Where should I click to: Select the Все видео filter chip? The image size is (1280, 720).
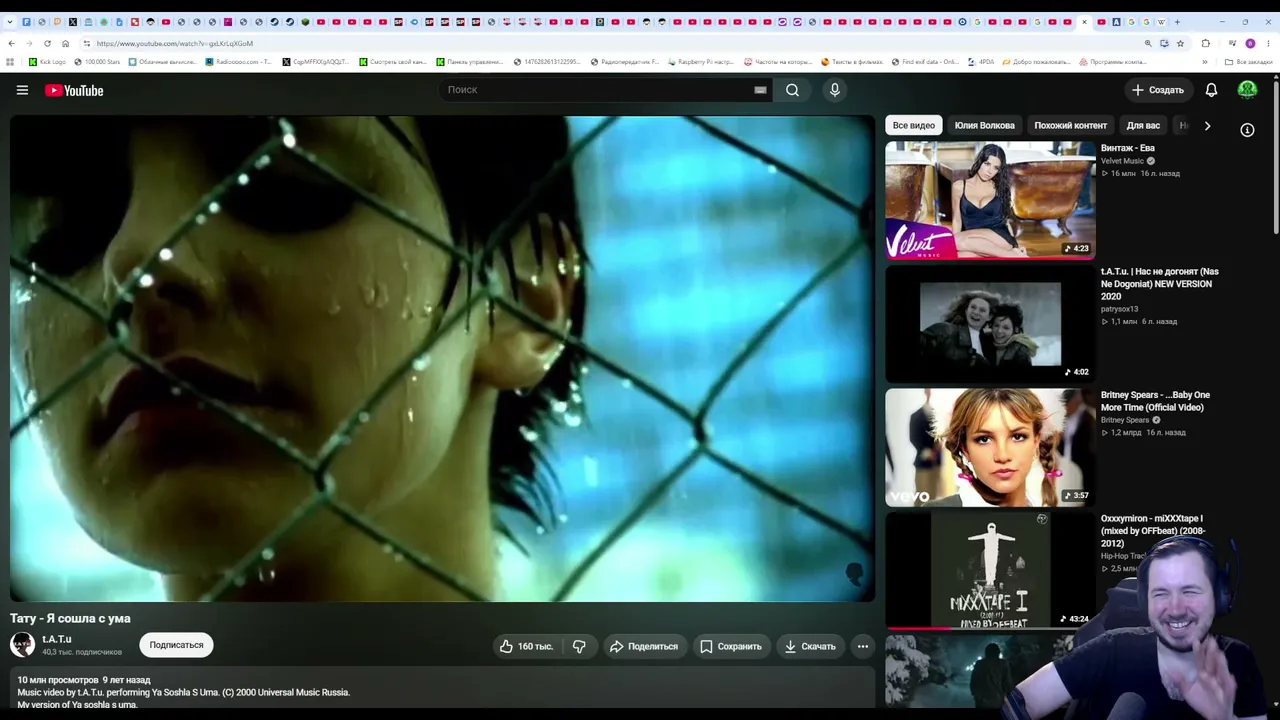click(914, 126)
